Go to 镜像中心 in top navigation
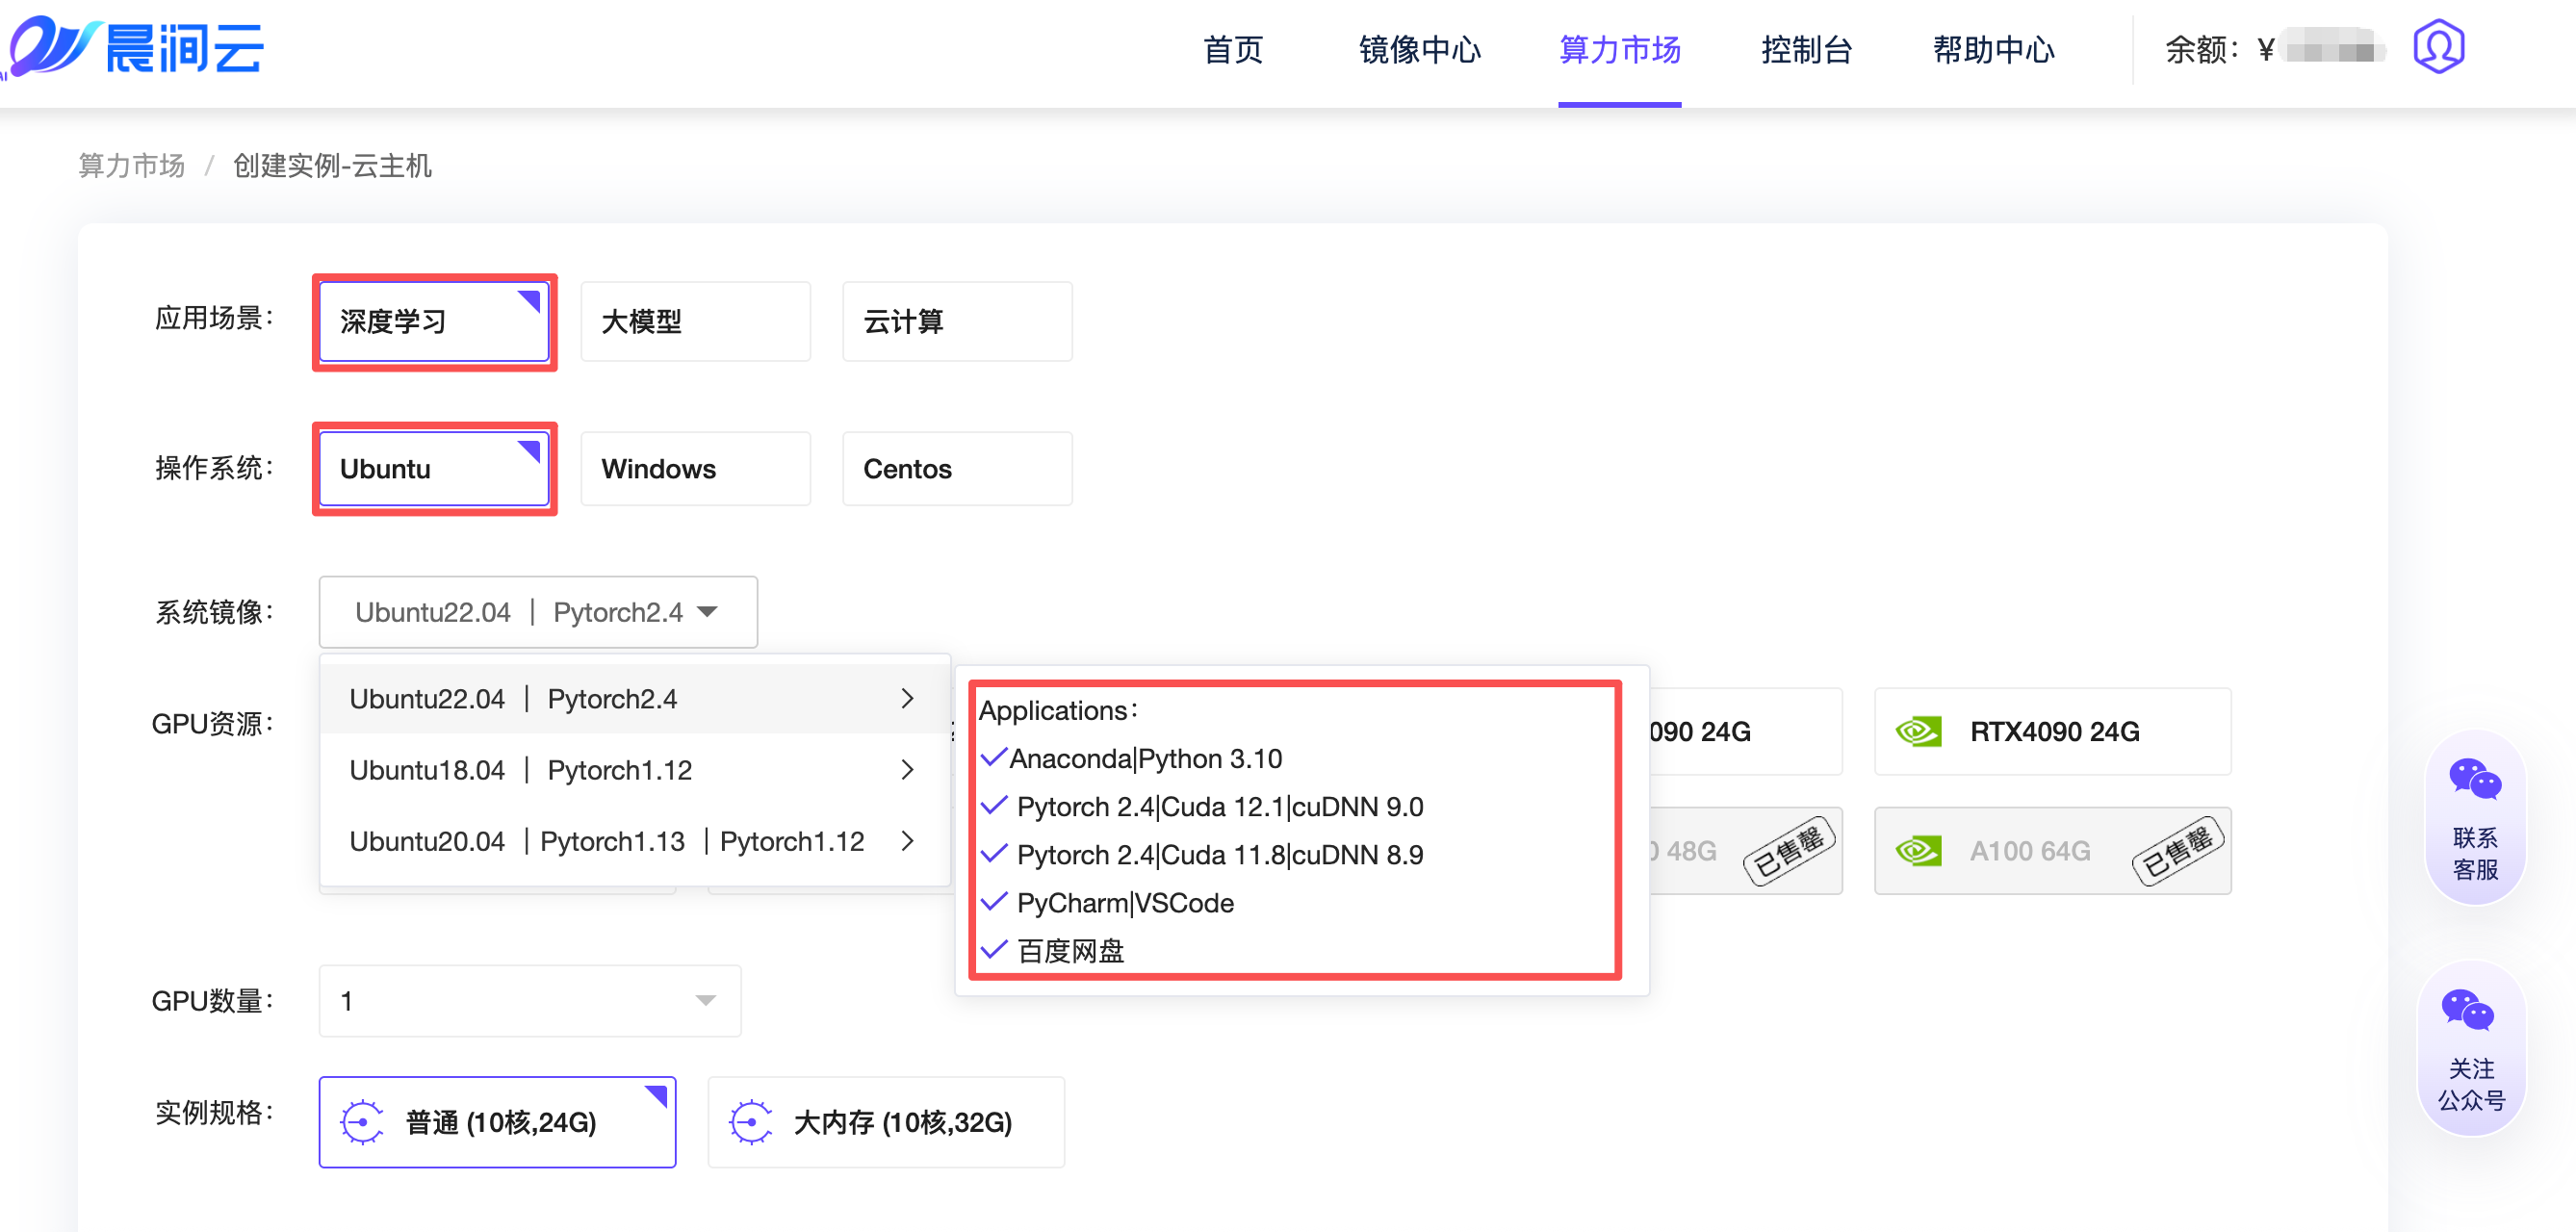Screen dimensions: 2576x1232 point(1419,50)
